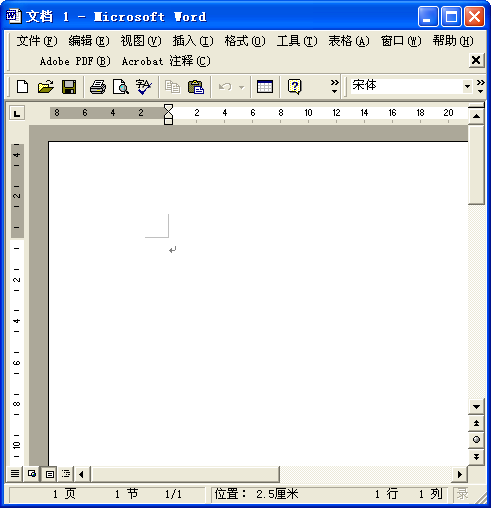Expand Formatting toolbar options chevron
491x508 pixels.
pyautogui.click(x=480, y=86)
